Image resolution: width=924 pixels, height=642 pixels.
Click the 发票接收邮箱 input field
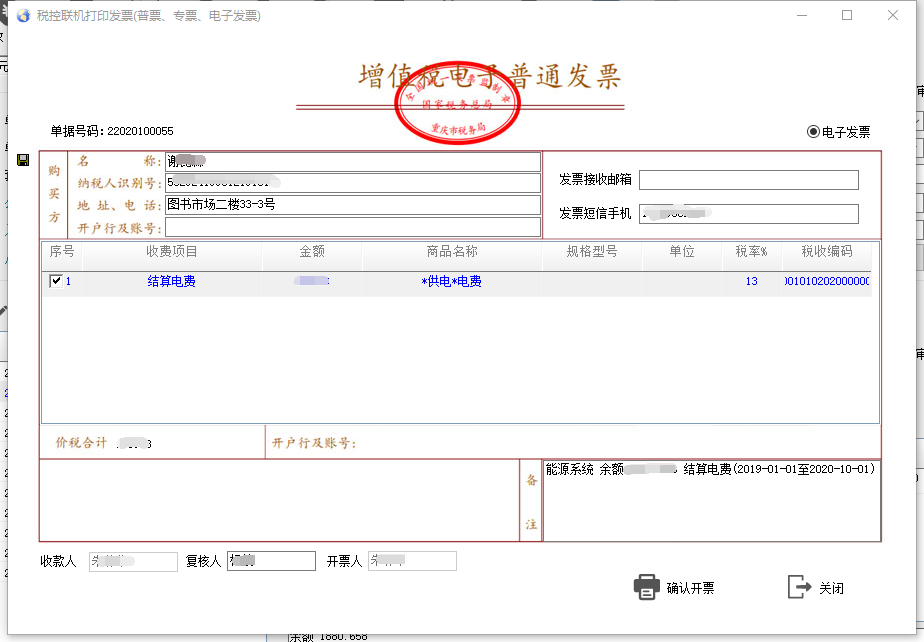pyautogui.click(x=748, y=180)
